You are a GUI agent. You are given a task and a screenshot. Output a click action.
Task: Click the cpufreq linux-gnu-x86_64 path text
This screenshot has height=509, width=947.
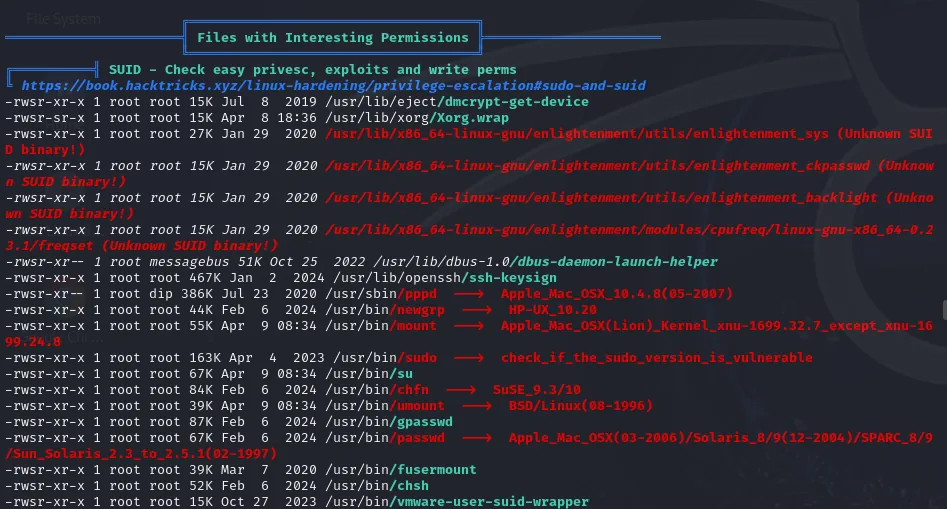pos(629,229)
